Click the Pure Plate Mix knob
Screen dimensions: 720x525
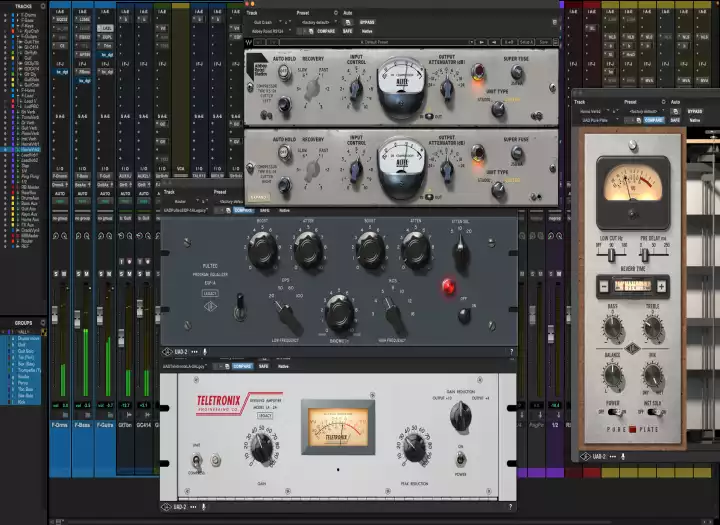tap(652, 376)
